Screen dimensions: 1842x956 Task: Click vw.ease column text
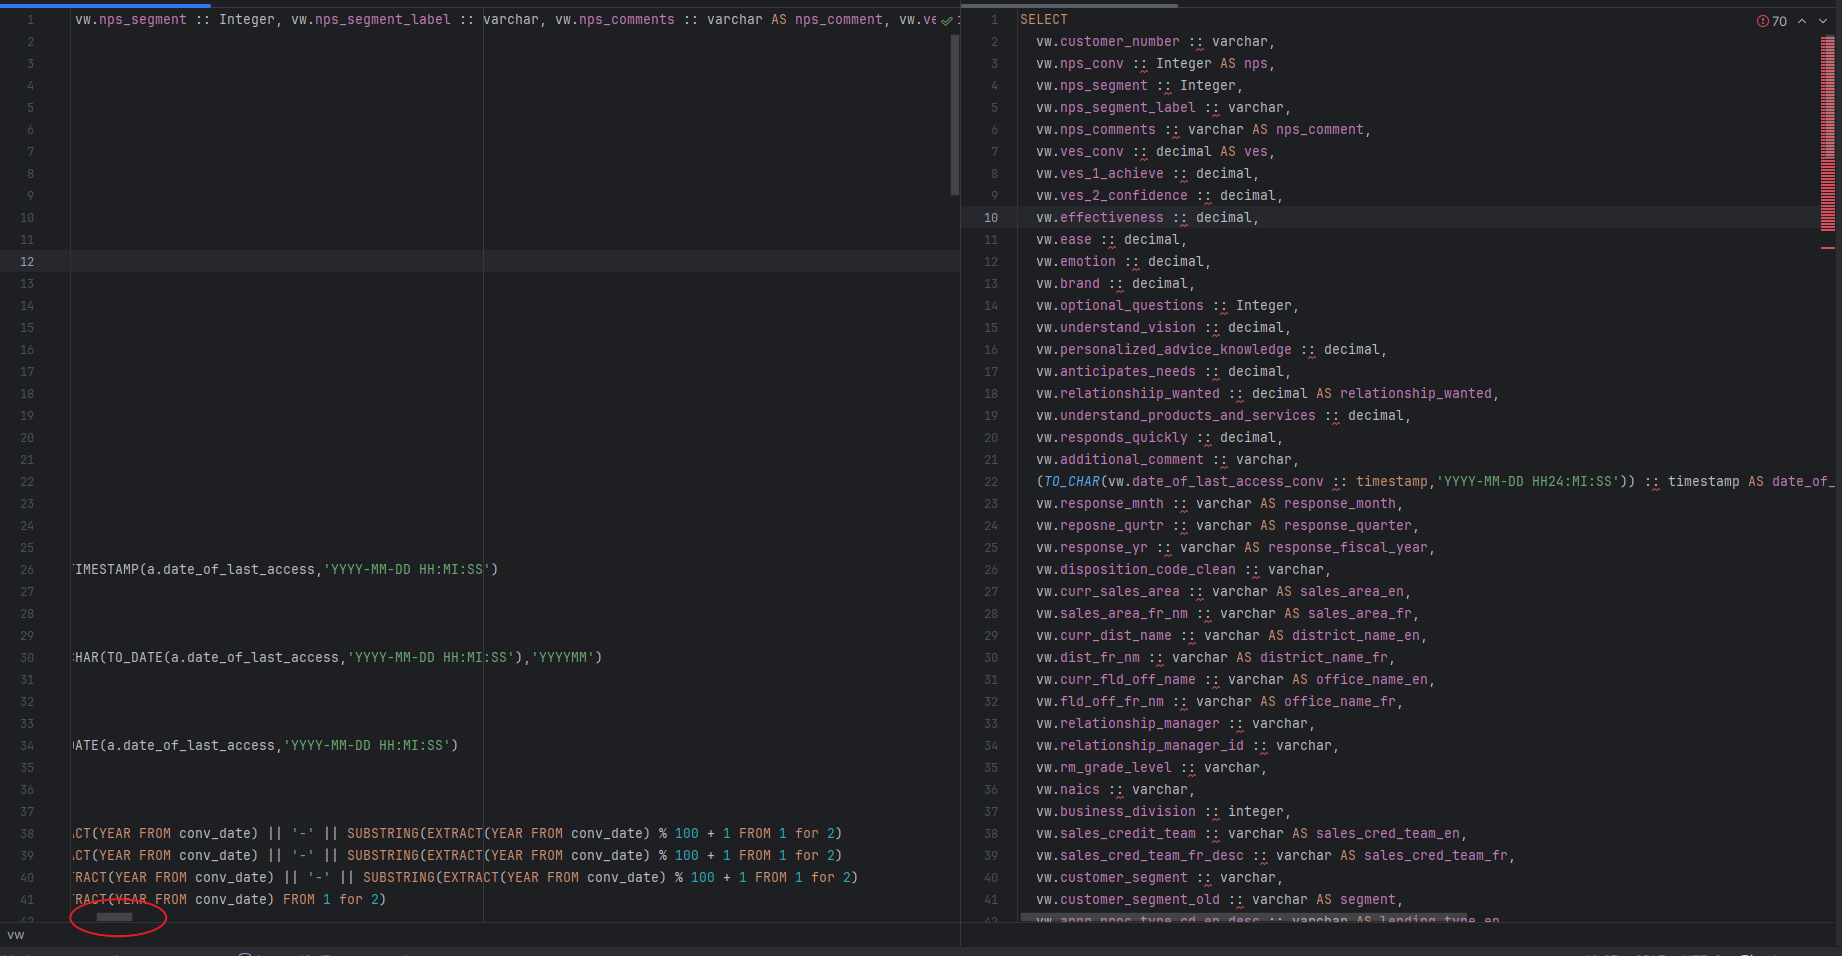point(1064,240)
